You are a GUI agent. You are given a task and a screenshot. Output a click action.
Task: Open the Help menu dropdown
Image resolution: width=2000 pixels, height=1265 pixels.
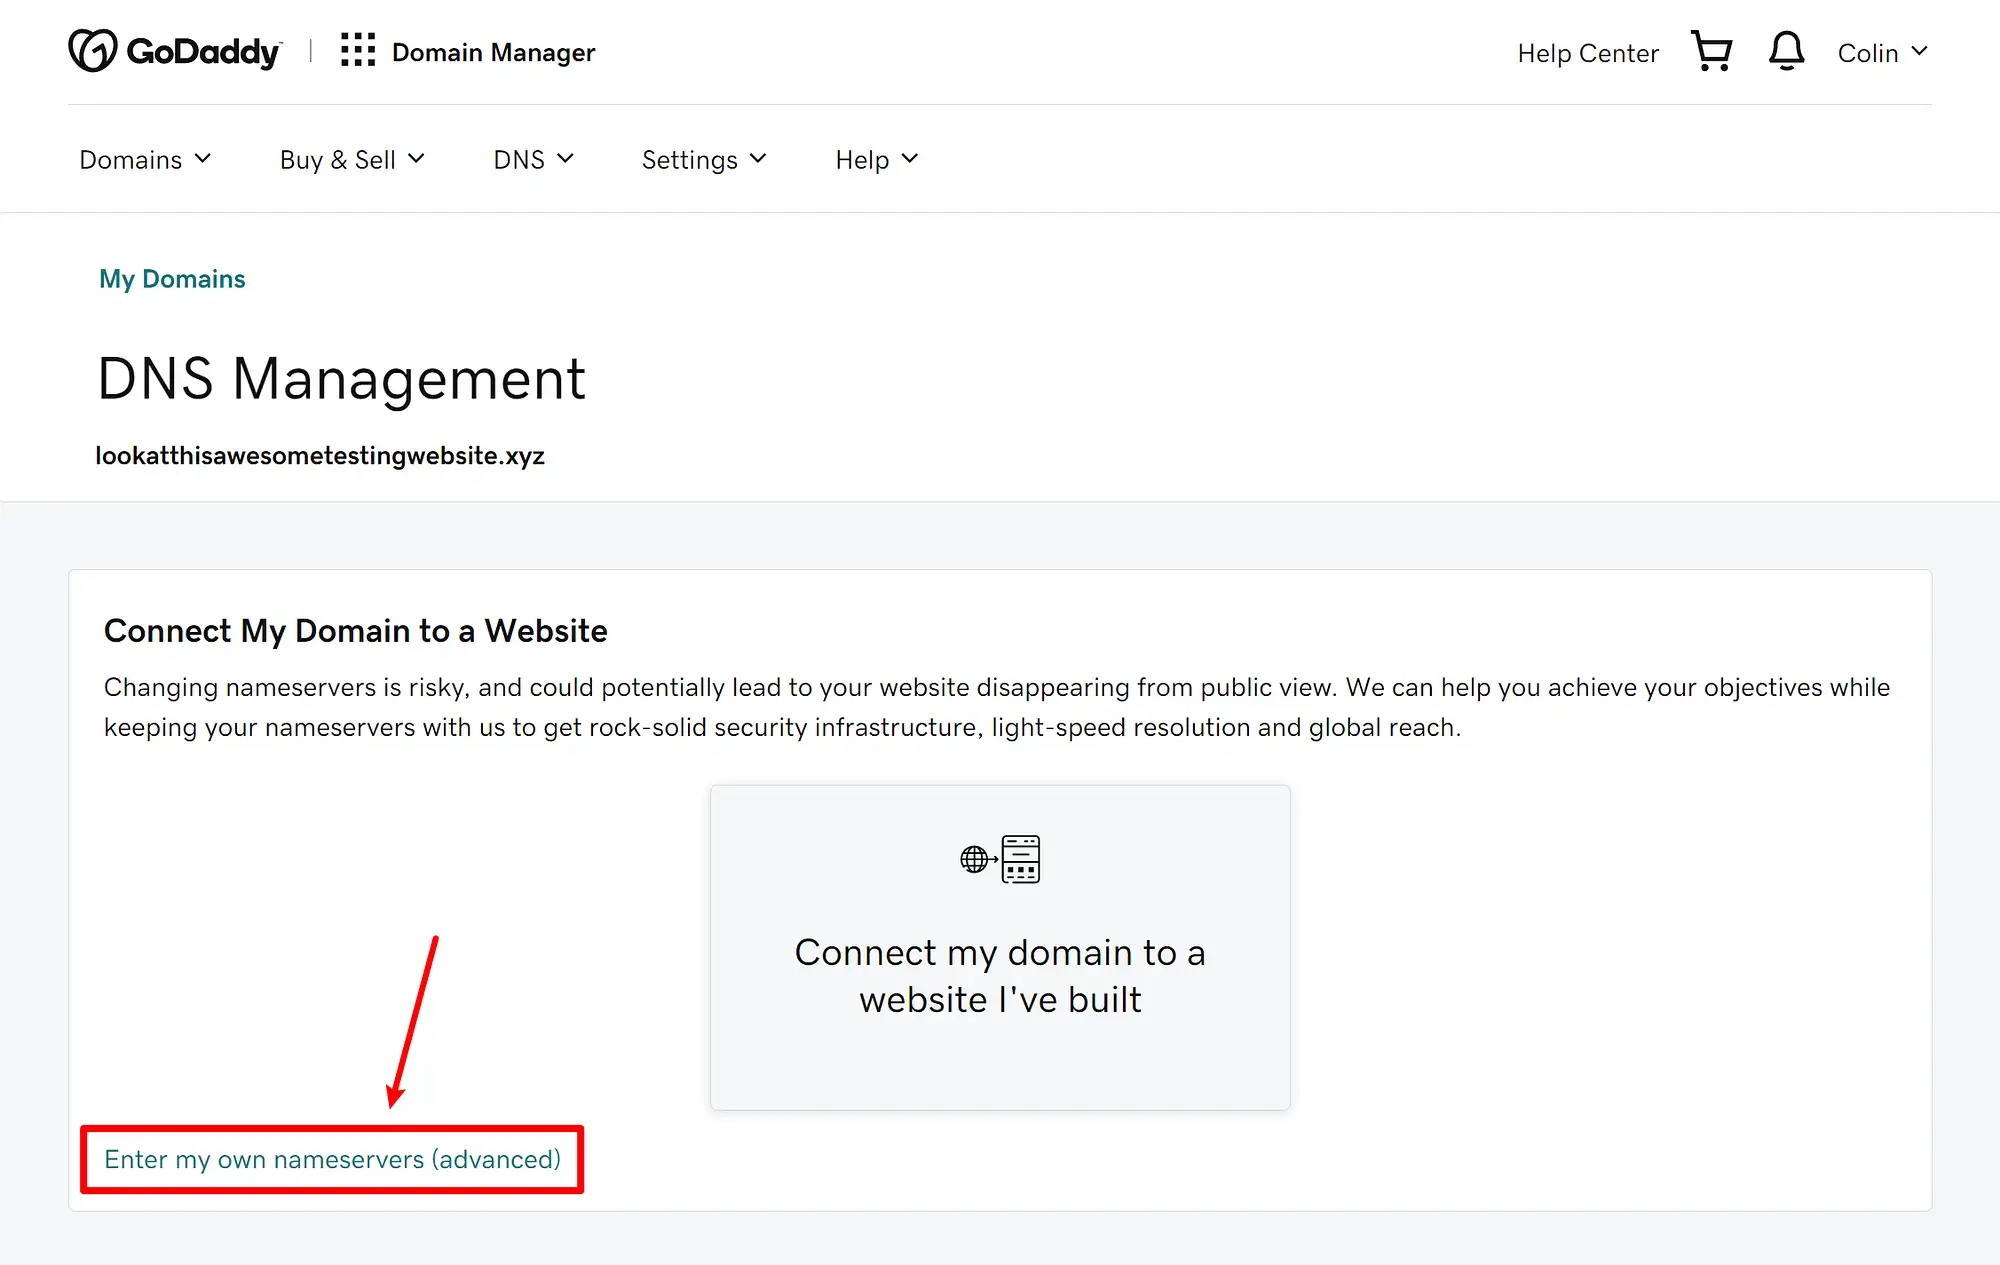coord(874,159)
